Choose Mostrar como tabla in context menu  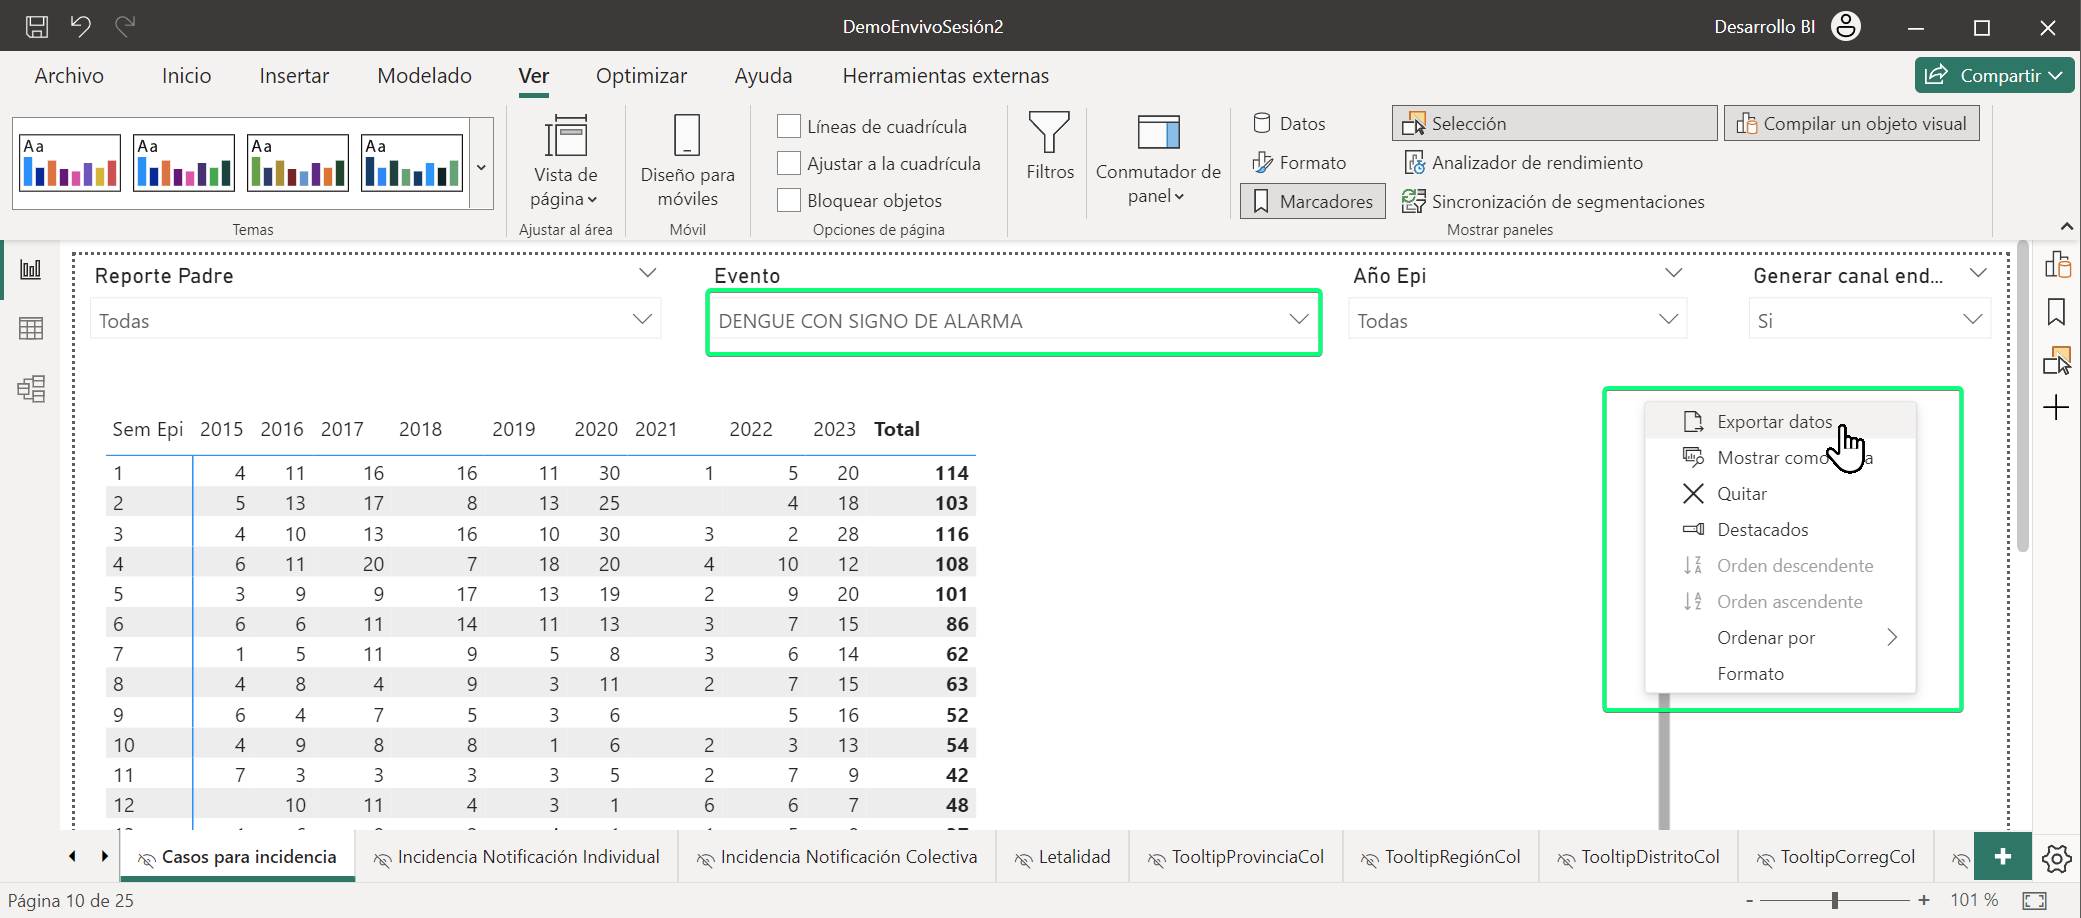tap(1780, 458)
